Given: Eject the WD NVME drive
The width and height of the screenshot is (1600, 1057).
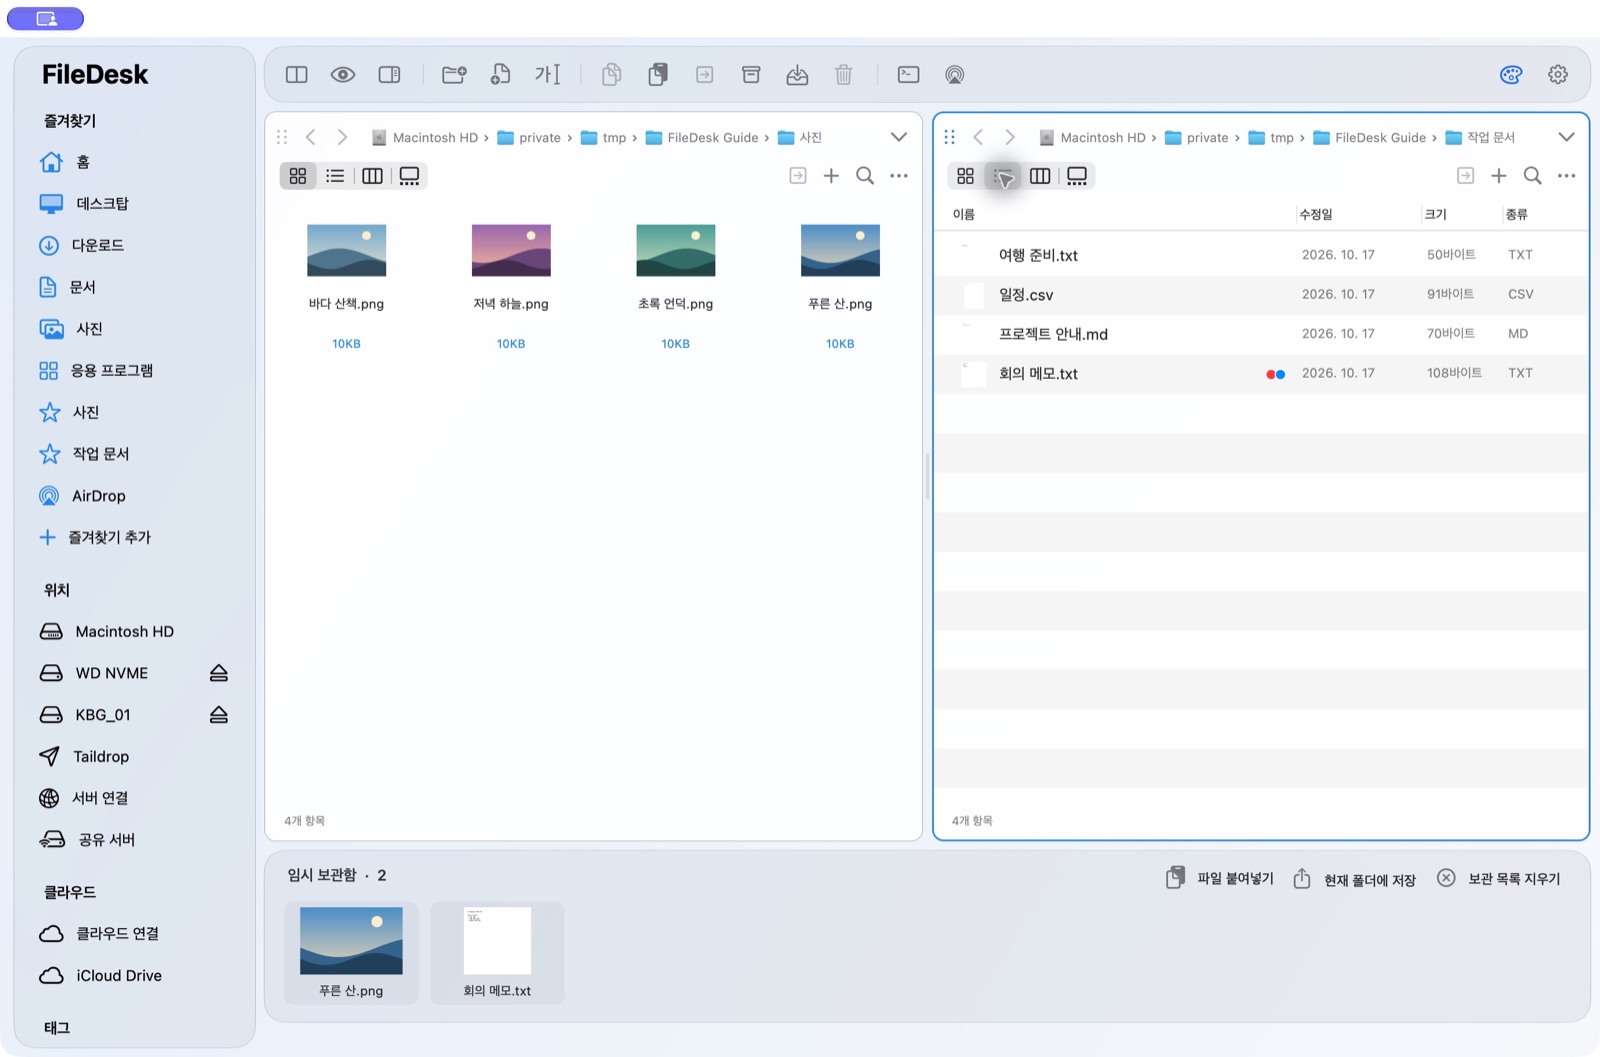Looking at the screenshot, I should click(x=219, y=673).
